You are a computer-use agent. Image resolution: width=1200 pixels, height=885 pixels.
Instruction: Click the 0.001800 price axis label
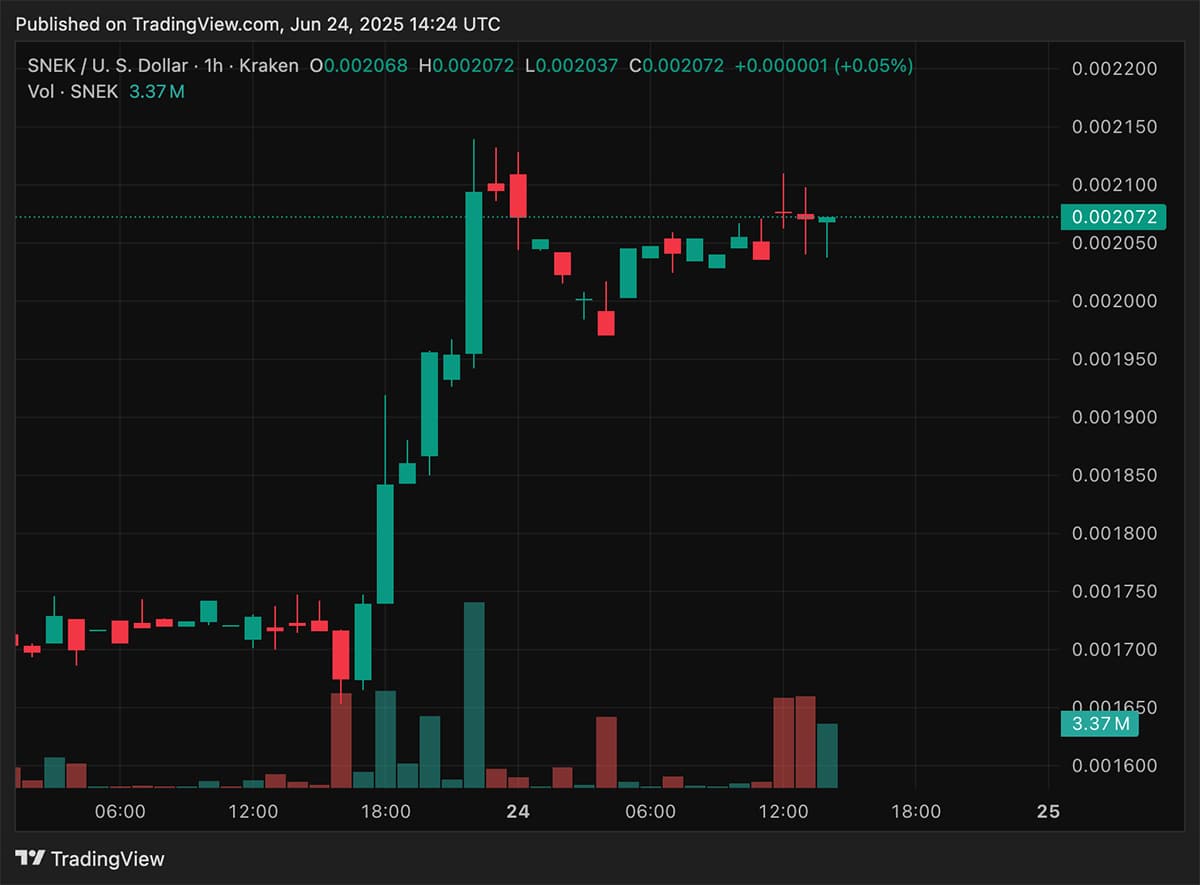tap(1114, 533)
